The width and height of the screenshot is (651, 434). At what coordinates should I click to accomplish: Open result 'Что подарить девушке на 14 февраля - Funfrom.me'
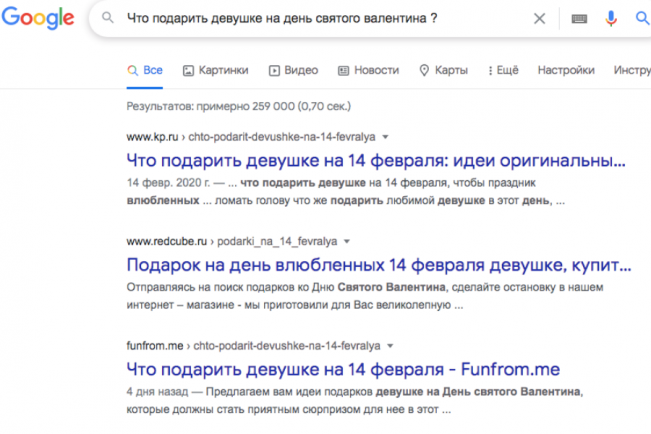(x=343, y=369)
